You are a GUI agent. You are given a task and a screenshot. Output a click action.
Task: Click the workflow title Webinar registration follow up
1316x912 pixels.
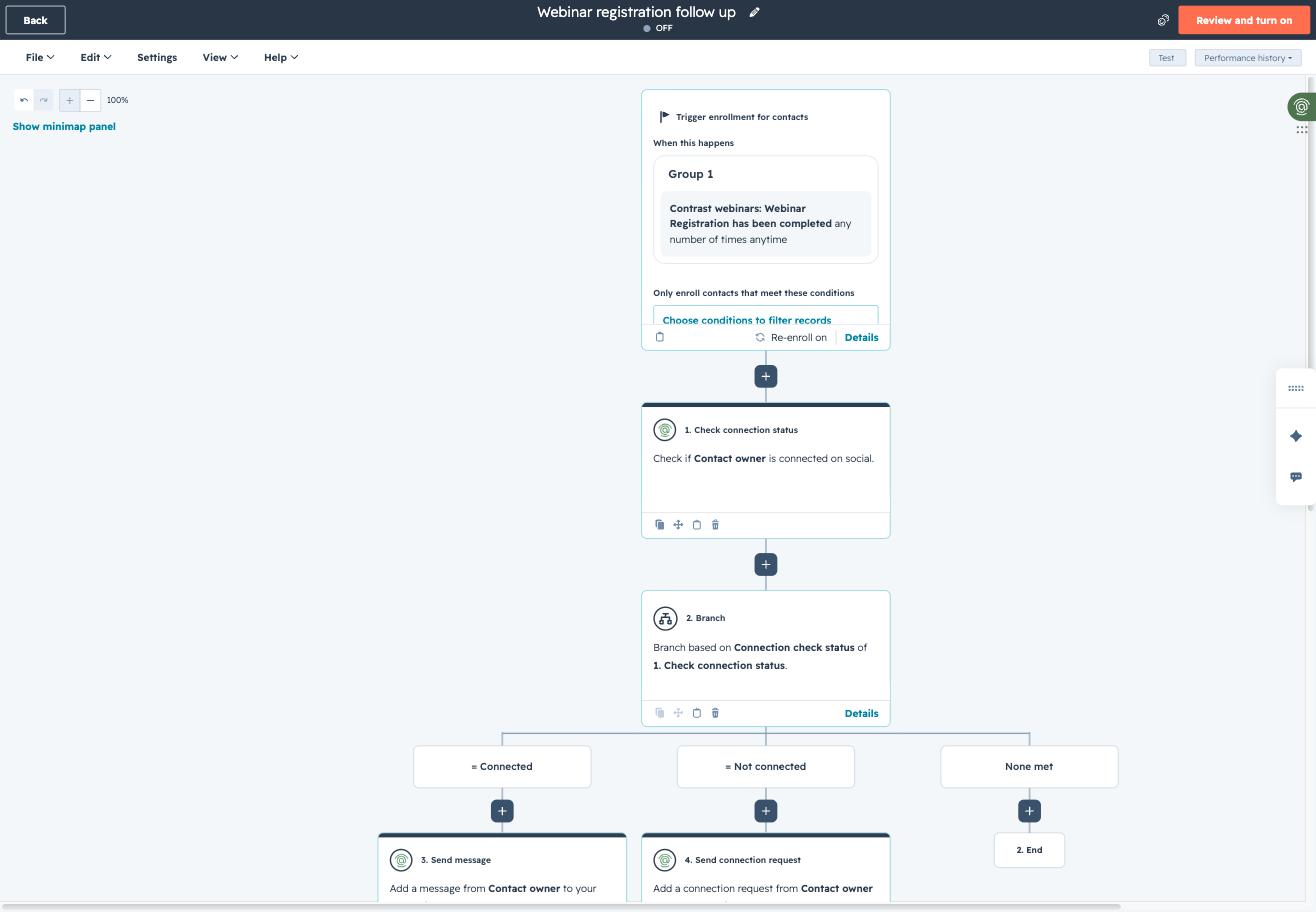[x=636, y=12]
